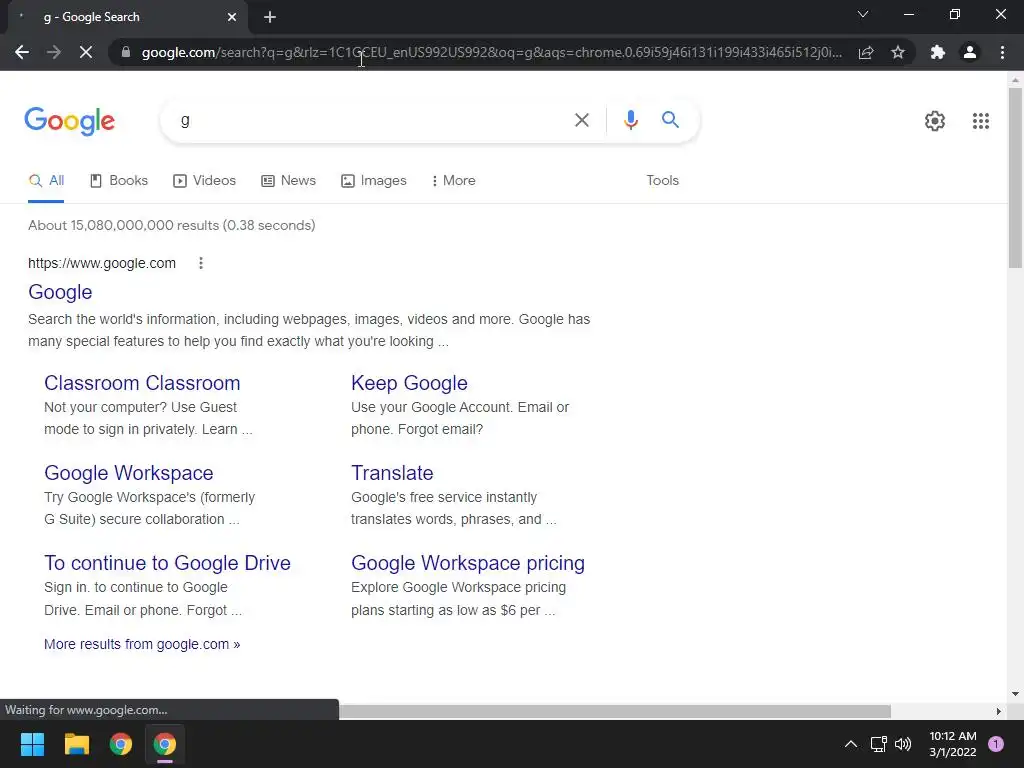Image resolution: width=1024 pixels, height=768 pixels.
Task: Open a new tab with the plus button
Action: (x=270, y=17)
